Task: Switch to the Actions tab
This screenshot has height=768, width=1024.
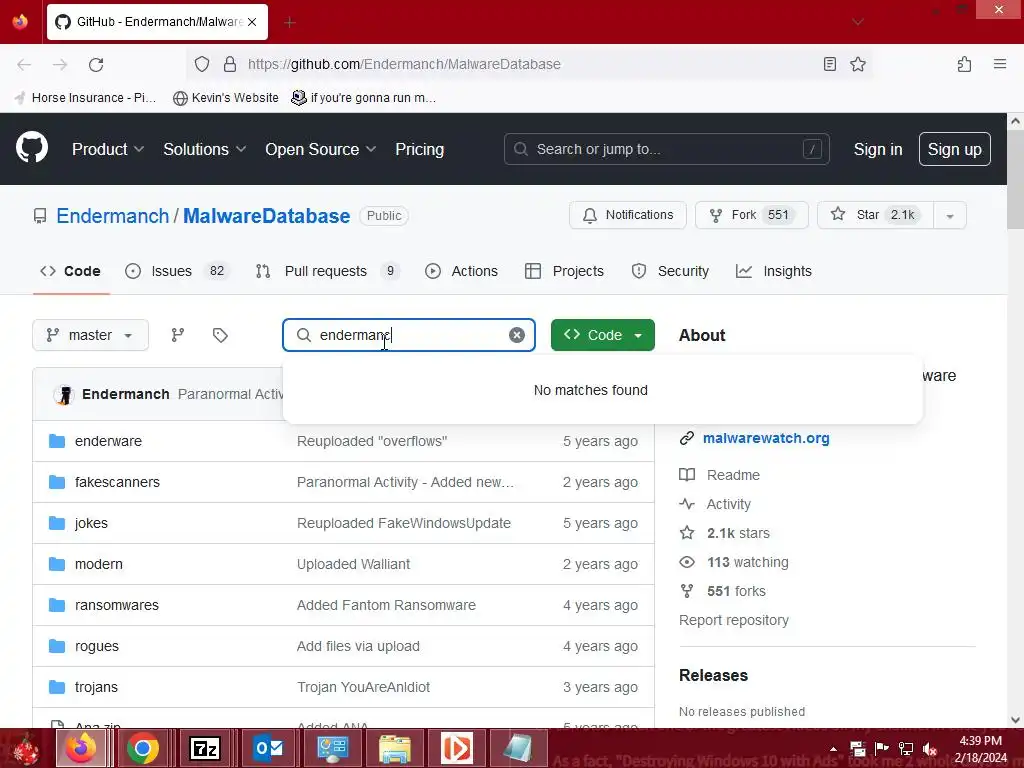Action: pyautogui.click(x=461, y=271)
